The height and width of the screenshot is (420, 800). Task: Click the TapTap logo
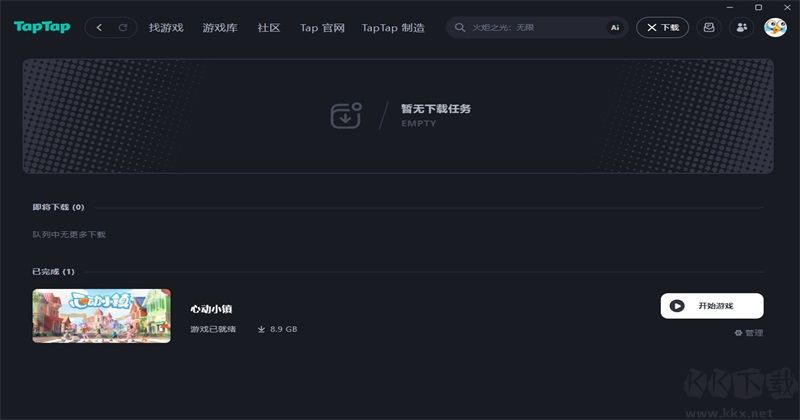(x=42, y=27)
